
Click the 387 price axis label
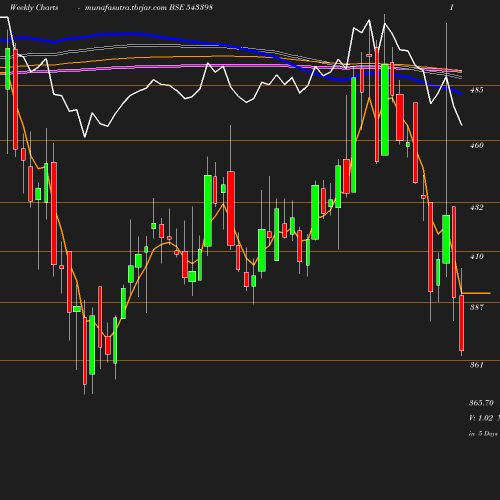point(476,307)
